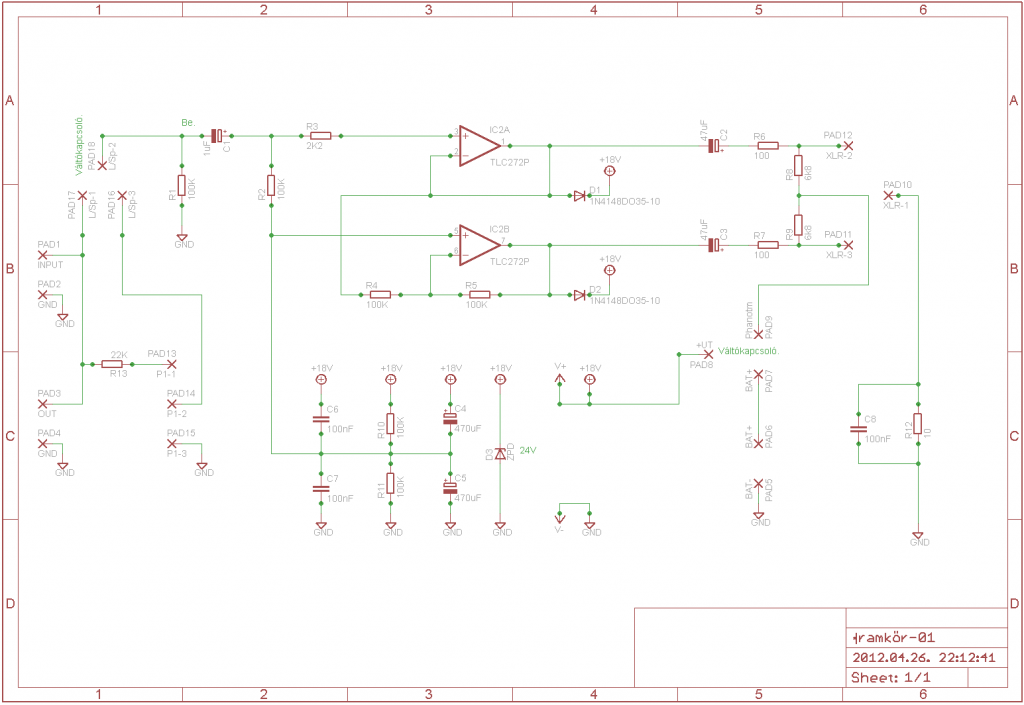Viewport: 1024px width, 705px height.
Task: Click the '24V' zener voltage label
Action: tap(528, 450)
